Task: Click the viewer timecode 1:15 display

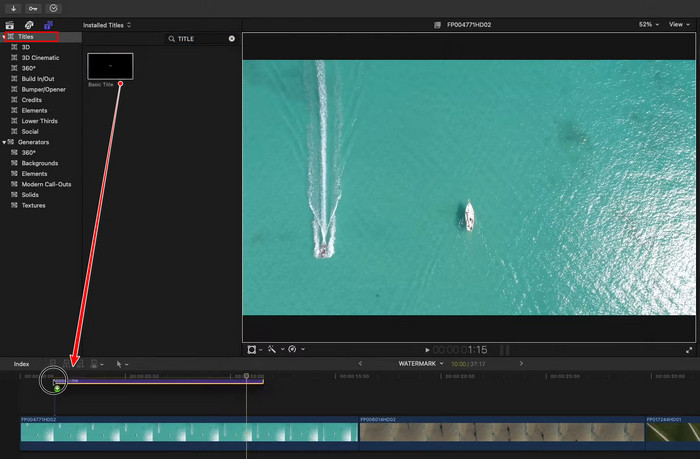Action: tap(460, 350)
